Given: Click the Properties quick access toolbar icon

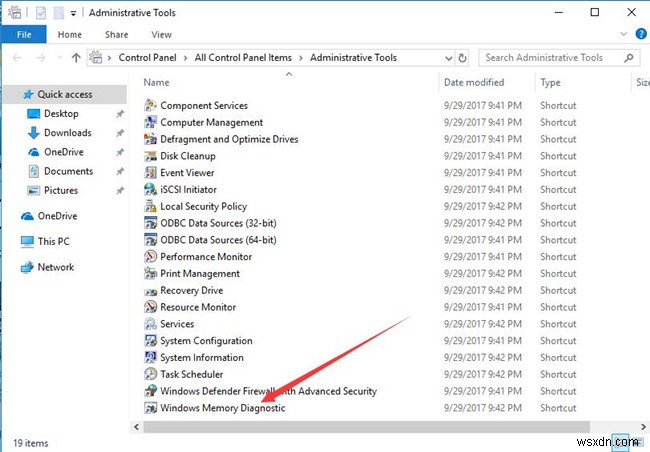Looking at the screenshot, I should (x=41, y=13).
